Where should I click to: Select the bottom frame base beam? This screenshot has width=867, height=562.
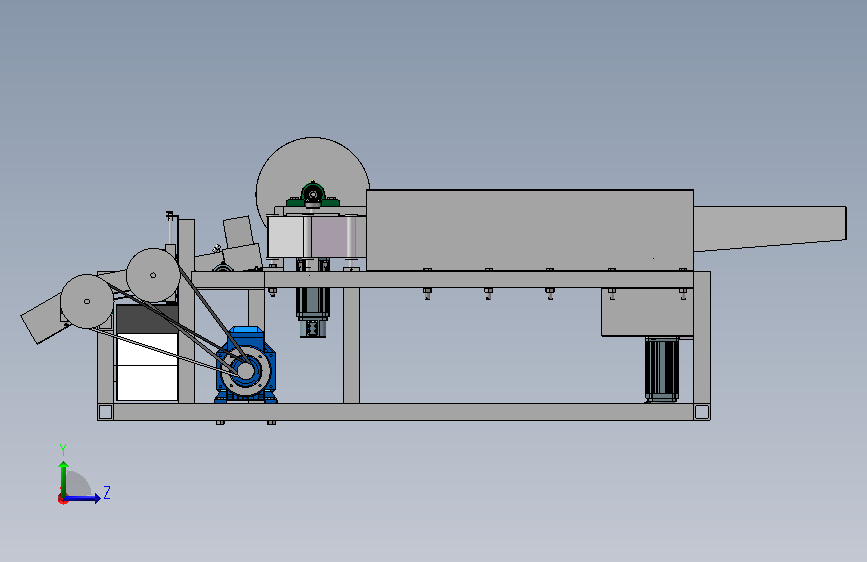(x=404, y=412)
